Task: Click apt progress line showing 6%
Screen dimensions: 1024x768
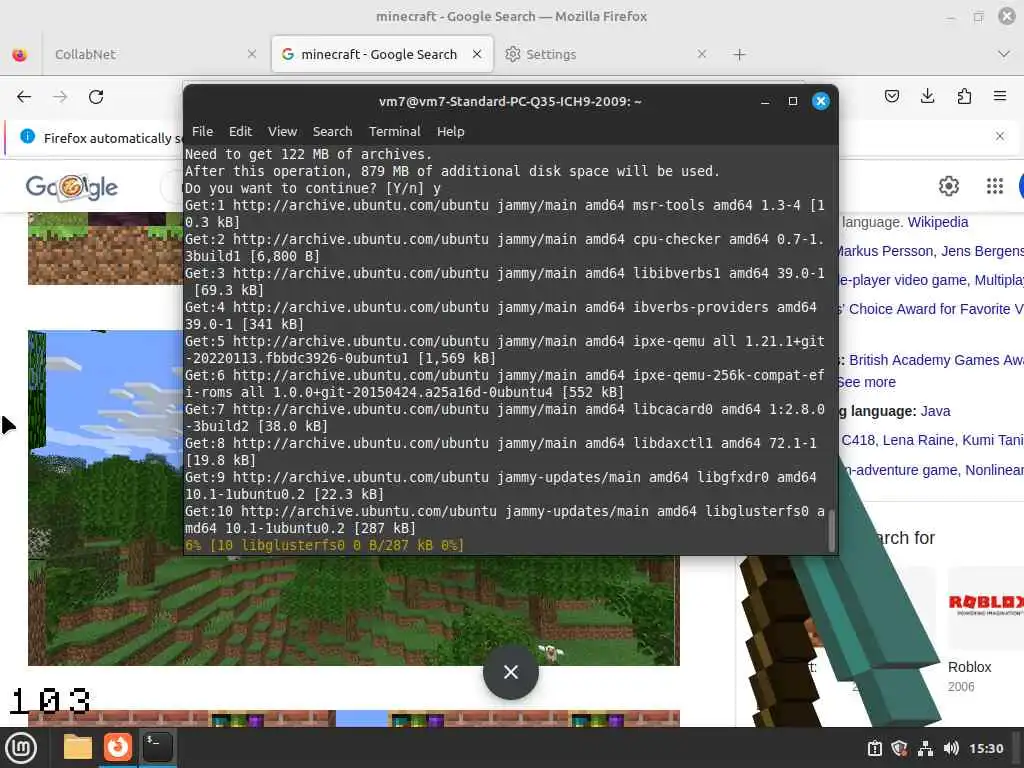Action: (325, 545)
